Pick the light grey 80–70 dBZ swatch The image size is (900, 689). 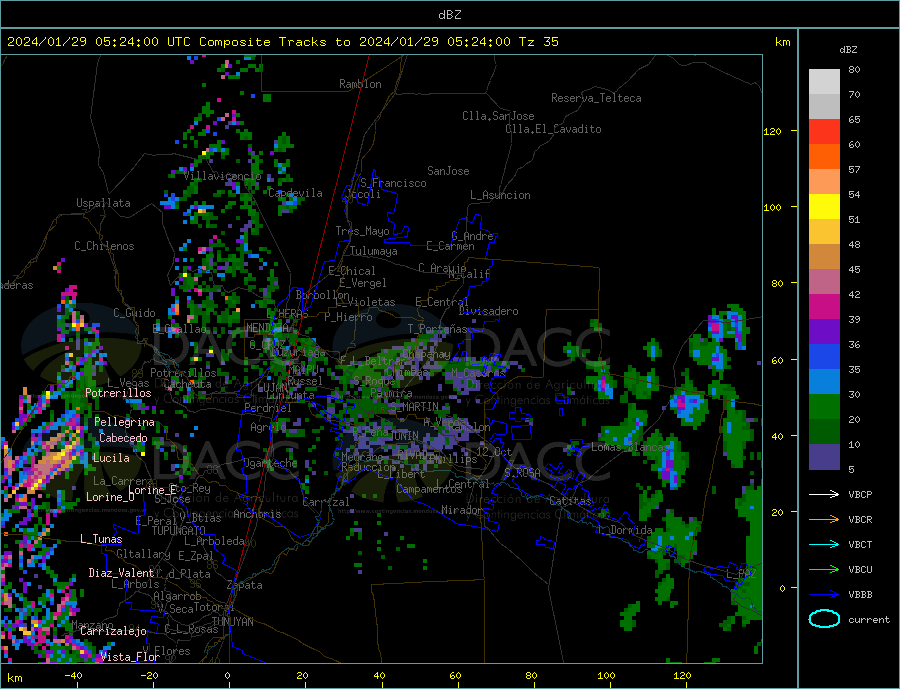click(x=824, y=82)
